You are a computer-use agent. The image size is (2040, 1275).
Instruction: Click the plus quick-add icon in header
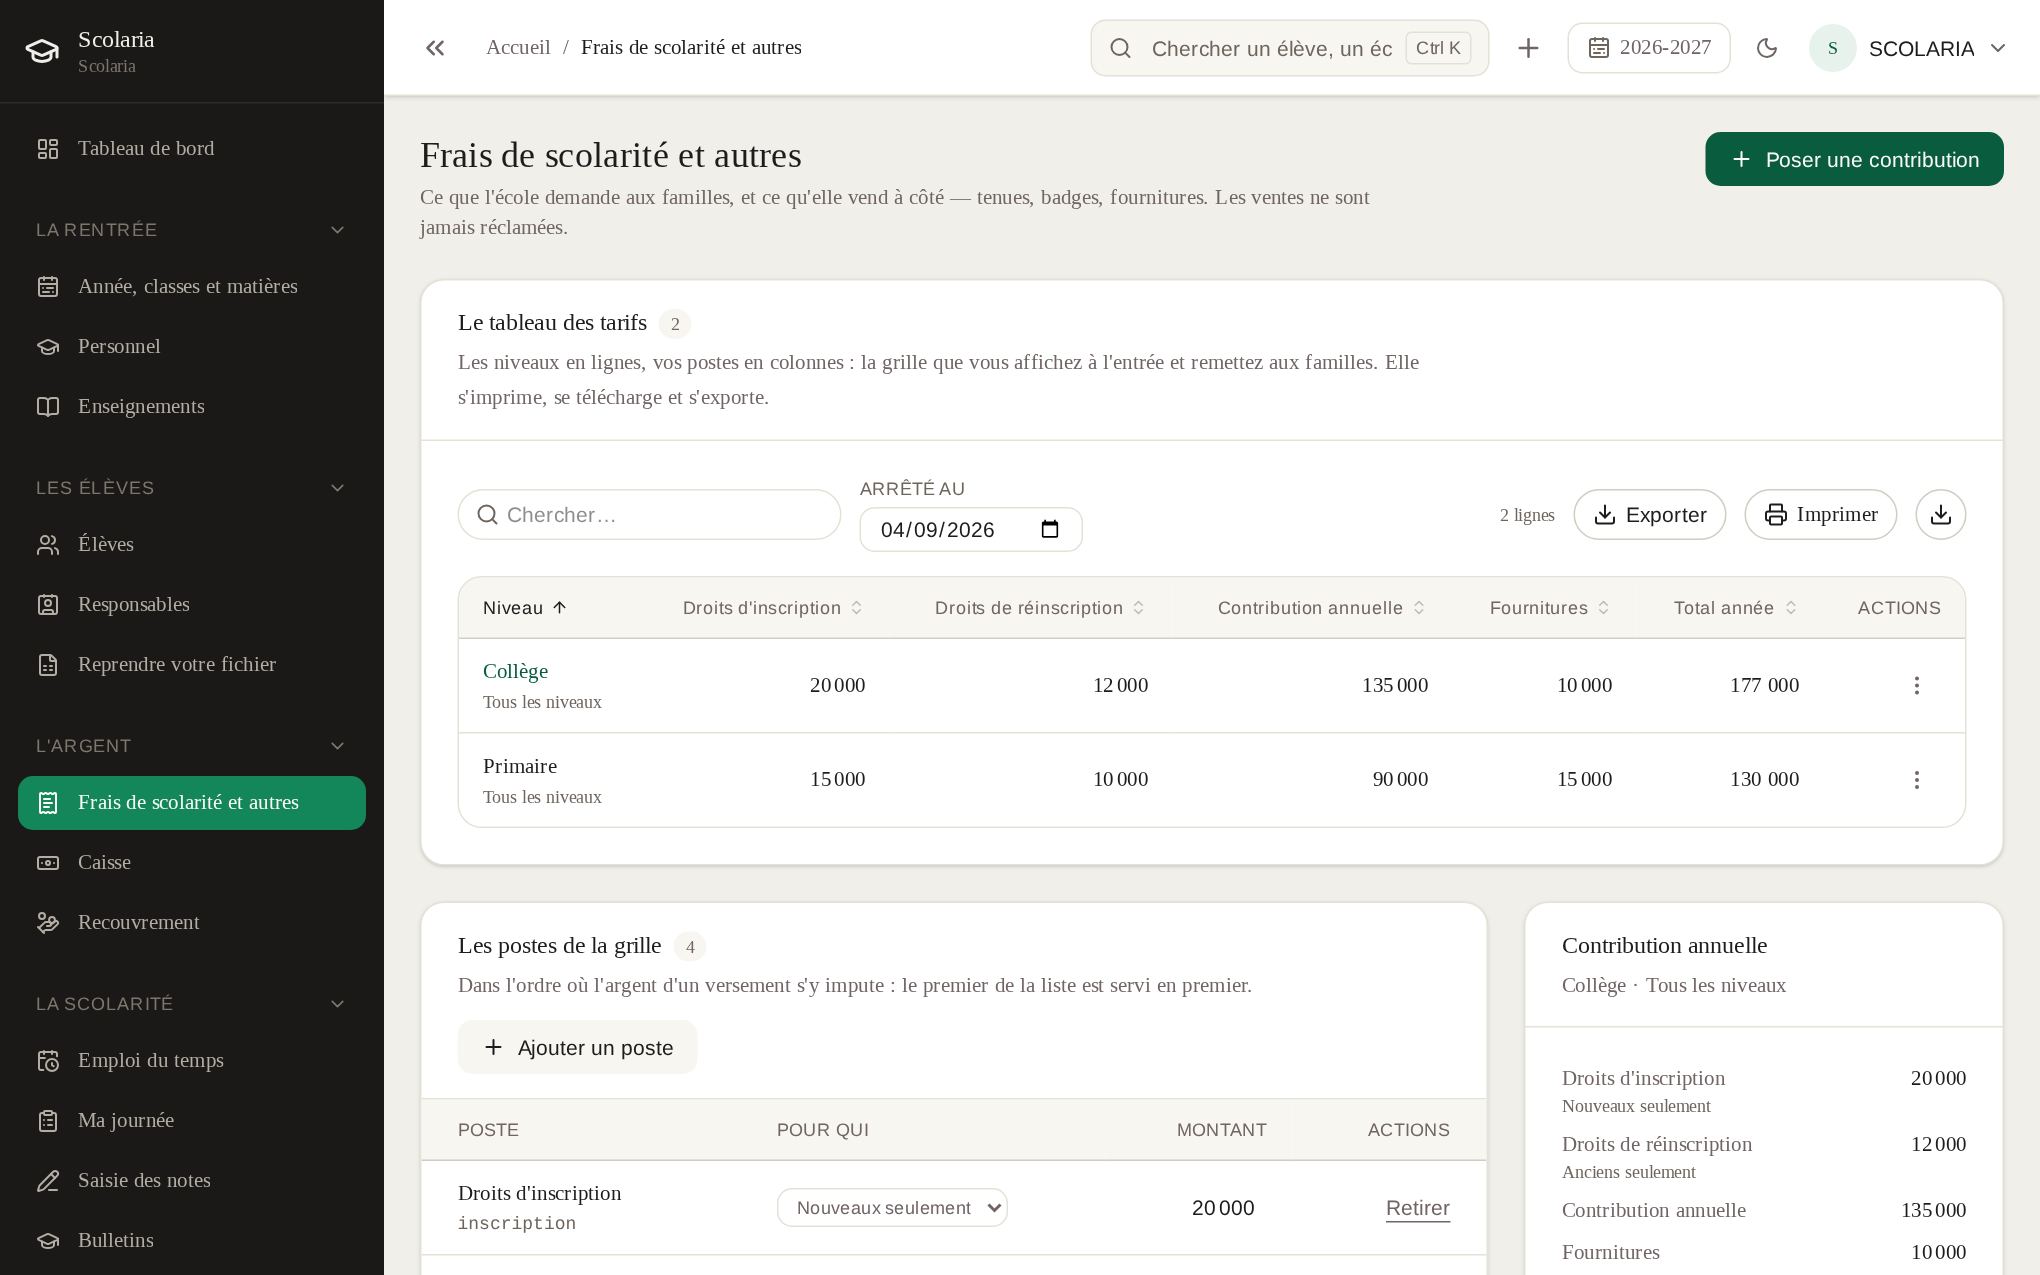1528,48
